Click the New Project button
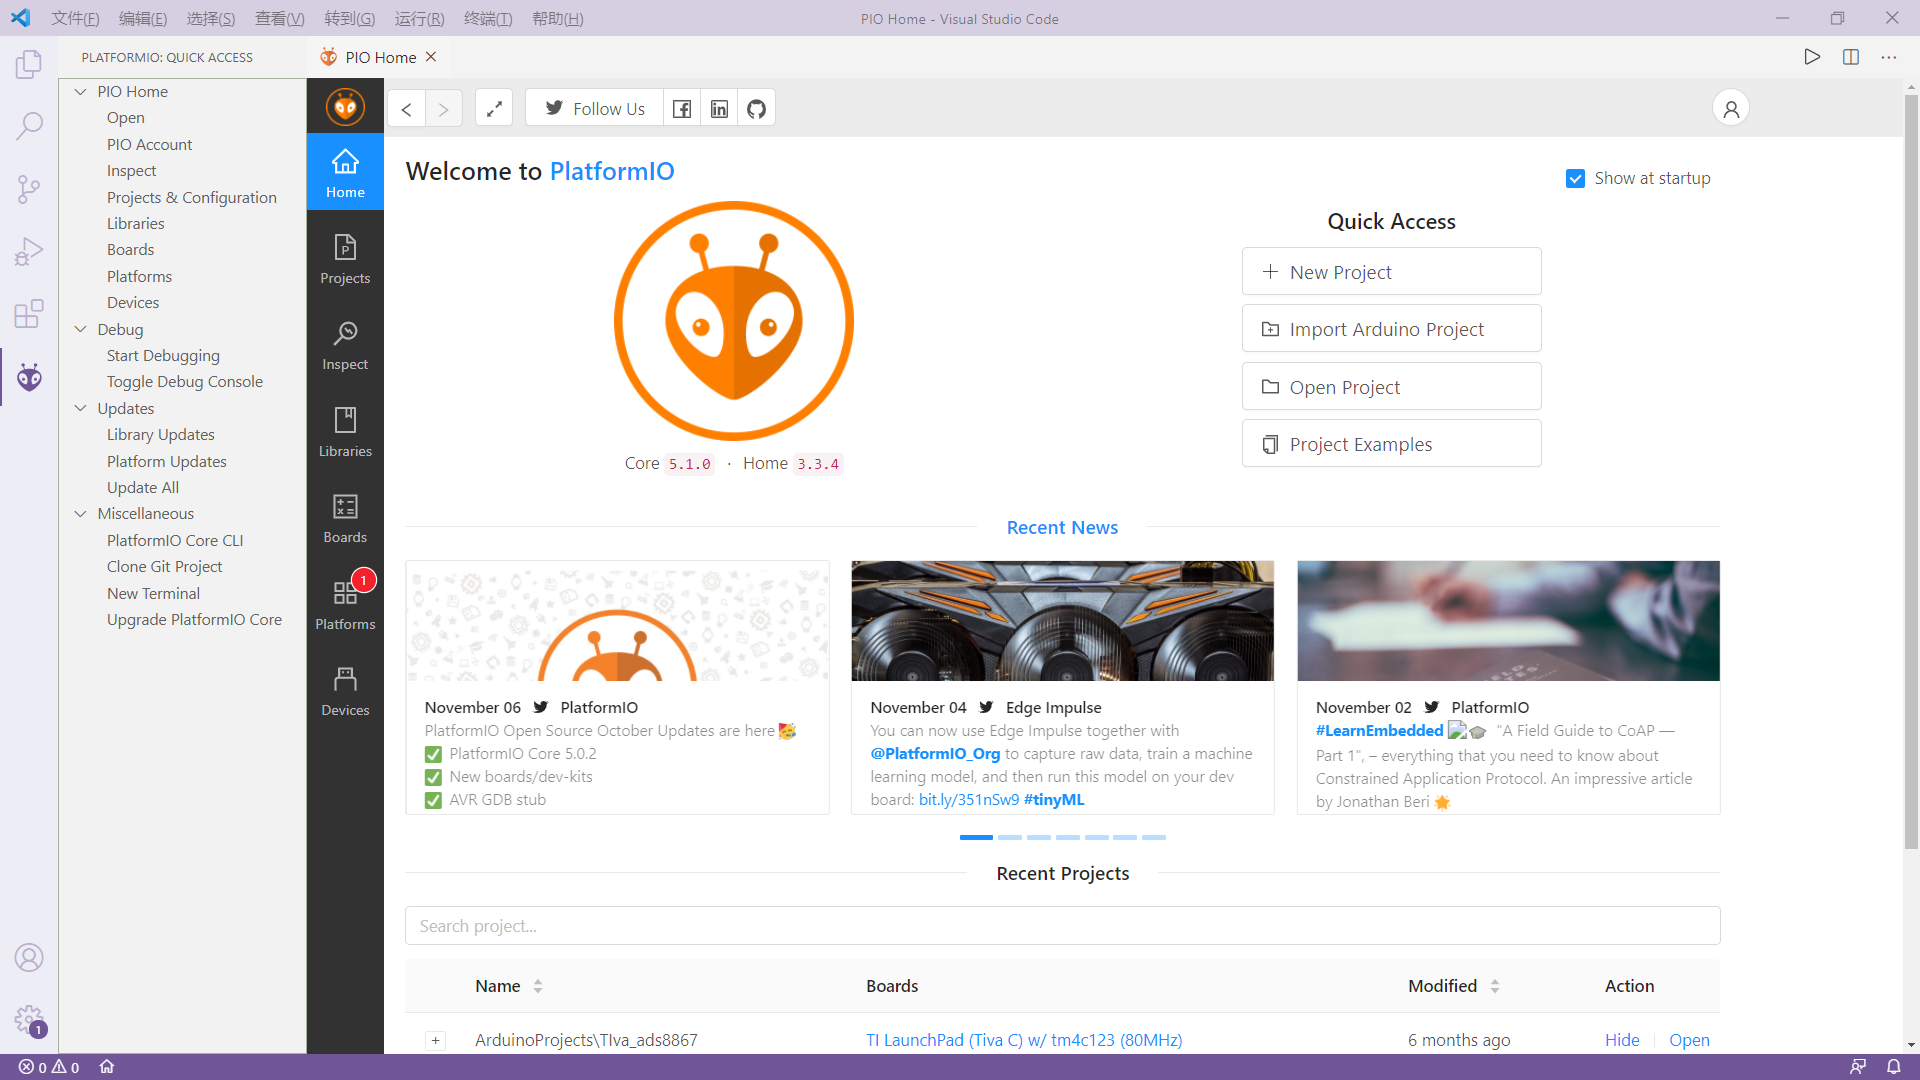Image resolution: width=1920 pixels, height=1080 pixels. coord(1391,272)
